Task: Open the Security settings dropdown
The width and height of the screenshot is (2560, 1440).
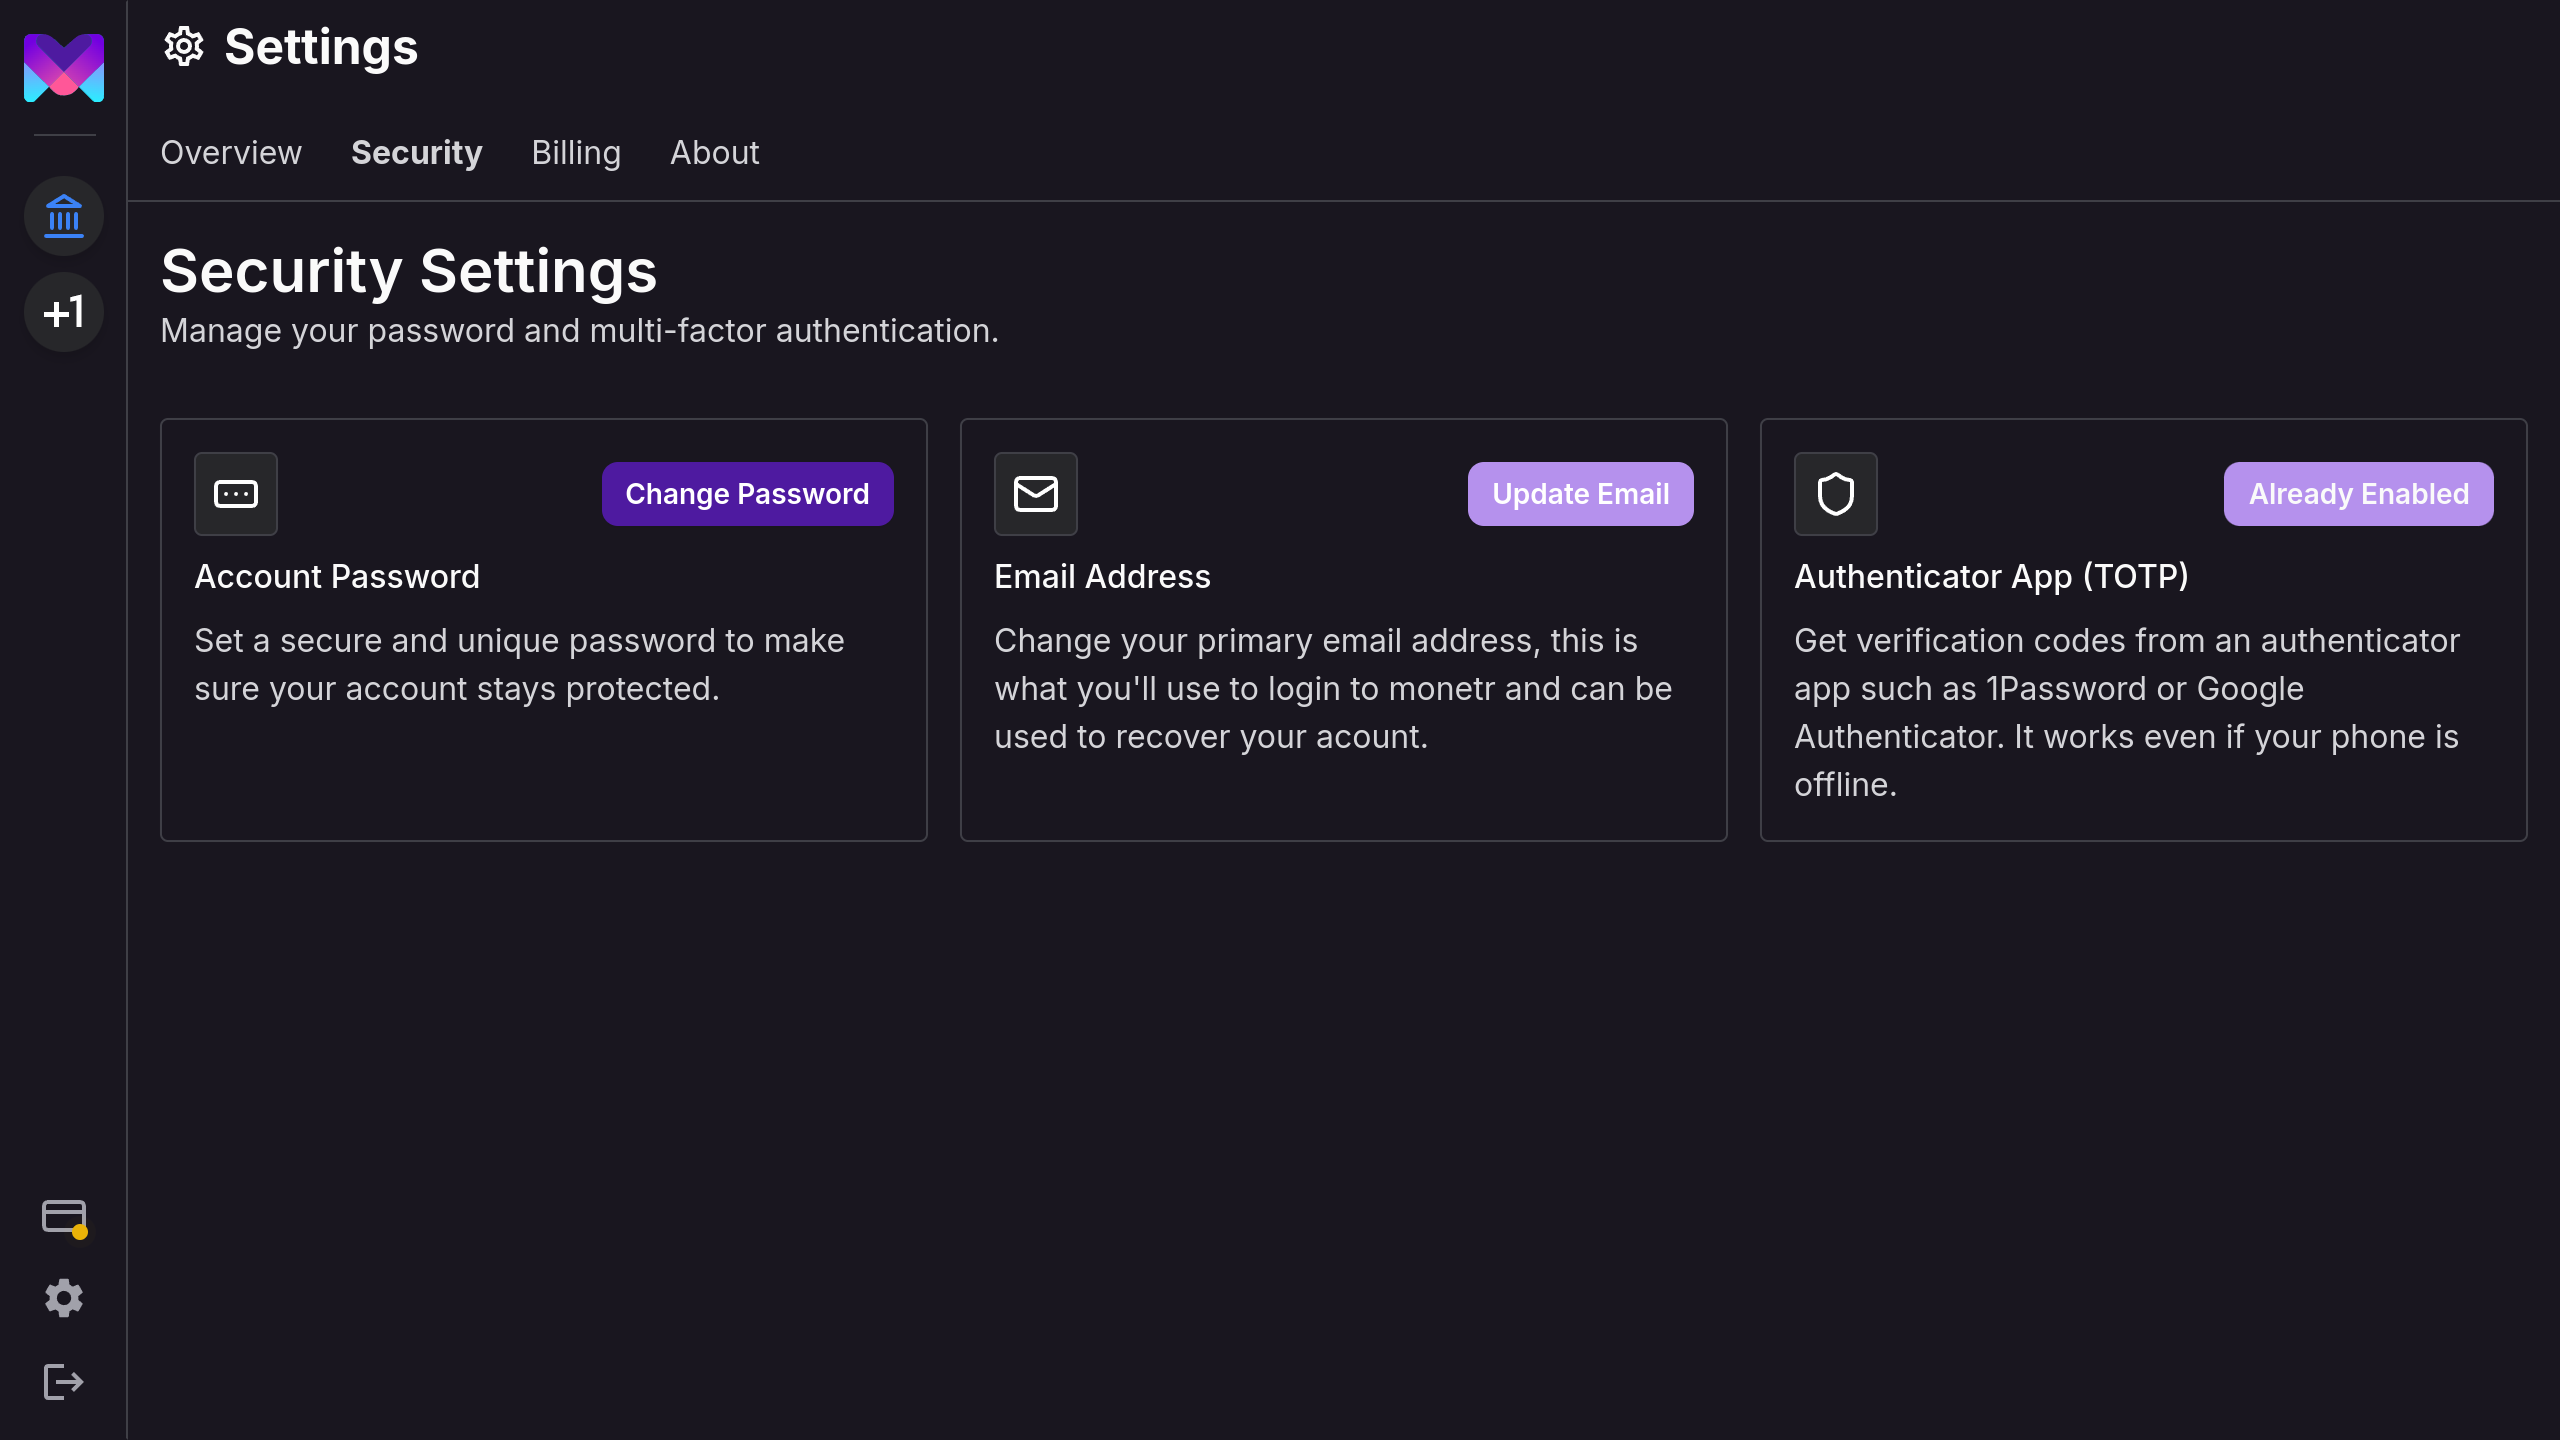Action: (x=417, y=153)
